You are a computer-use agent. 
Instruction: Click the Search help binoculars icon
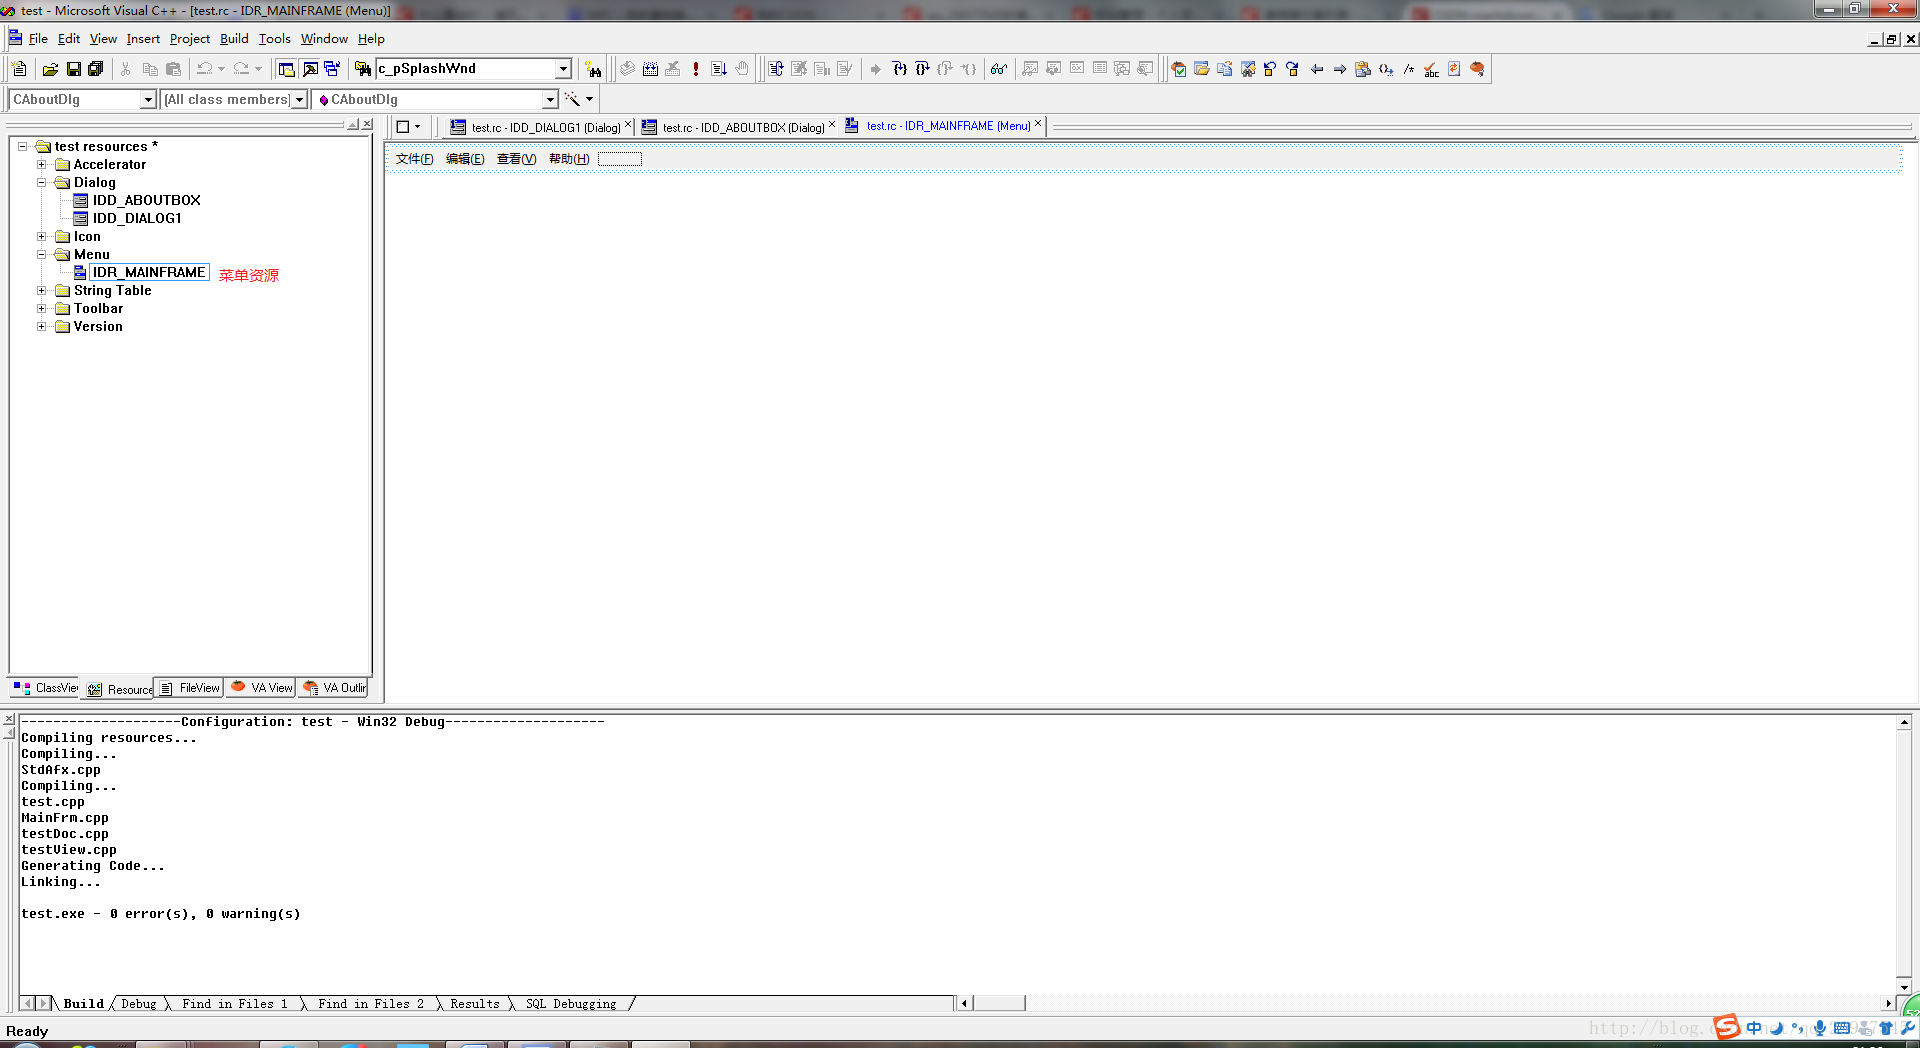(594, 69)
